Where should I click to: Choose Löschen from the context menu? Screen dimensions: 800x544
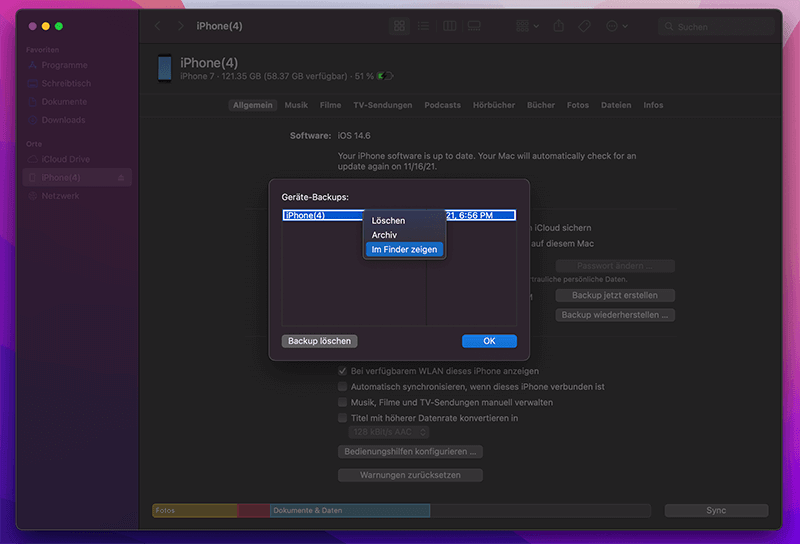pos(404,220)
